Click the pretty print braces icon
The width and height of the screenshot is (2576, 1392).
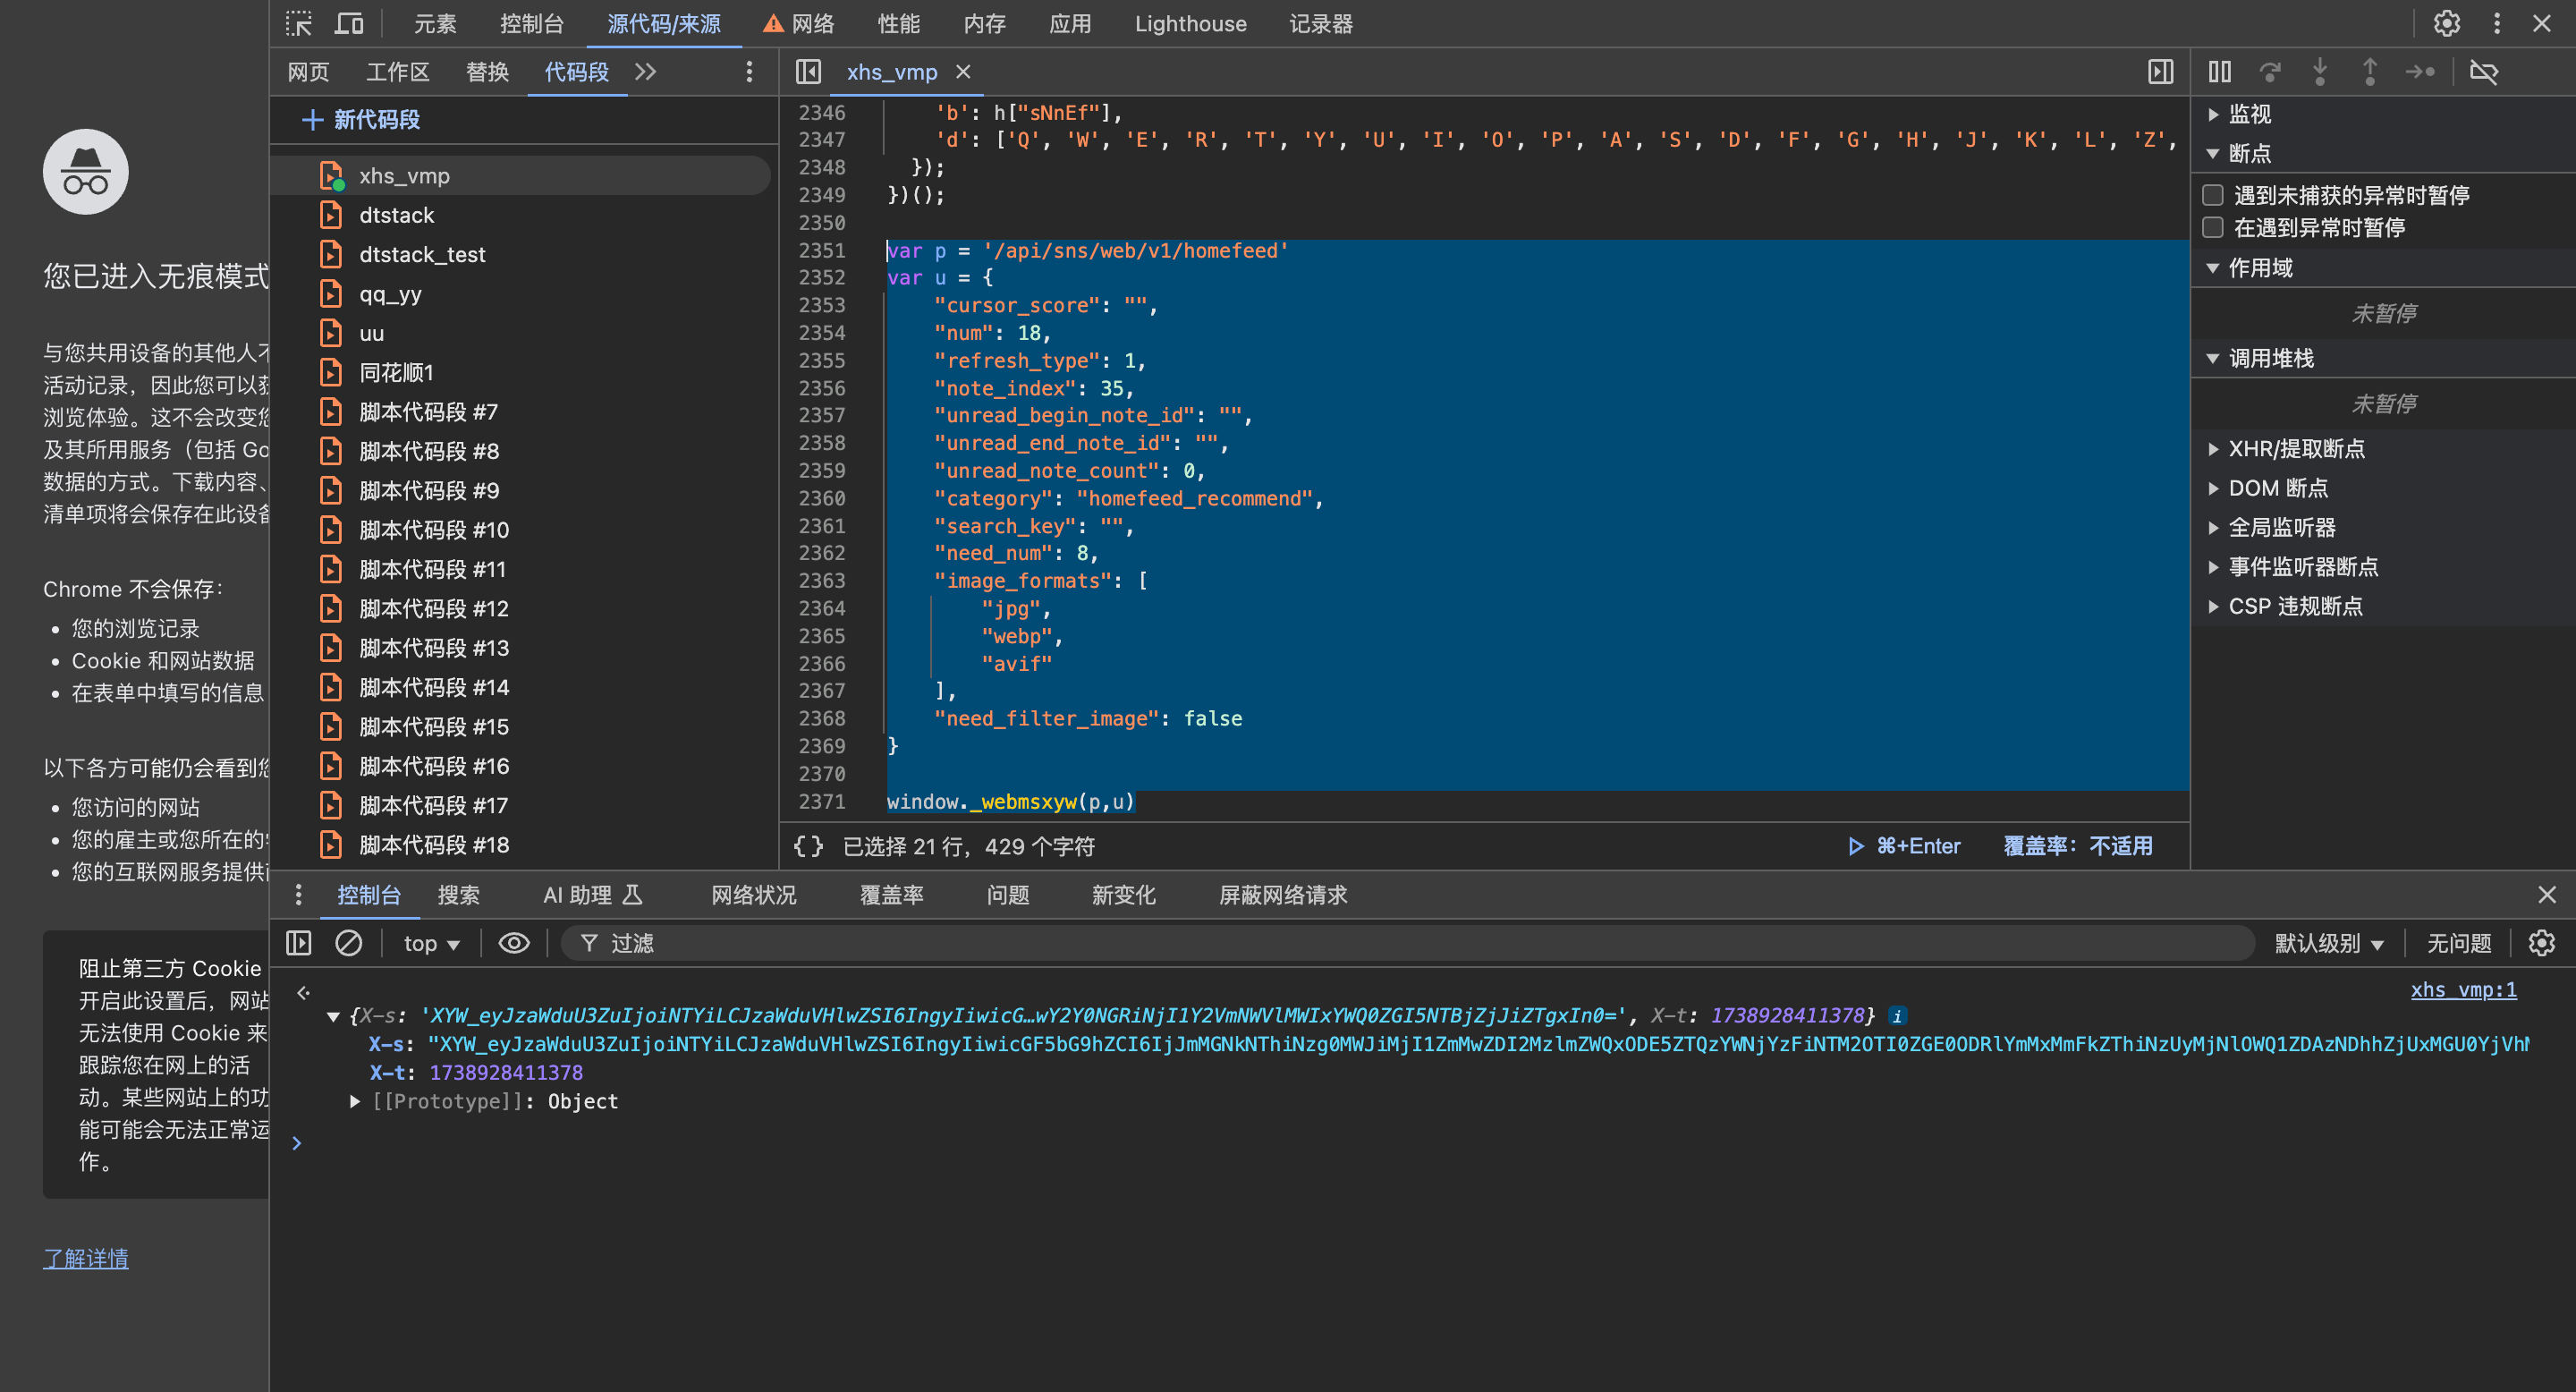click(x=808, y=846)
